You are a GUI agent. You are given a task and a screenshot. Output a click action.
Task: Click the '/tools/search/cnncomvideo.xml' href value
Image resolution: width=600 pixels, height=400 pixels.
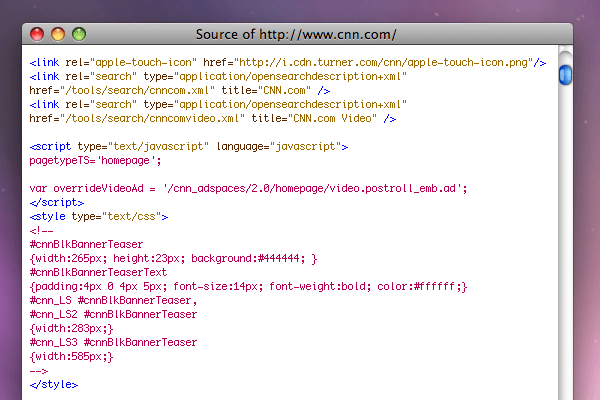point(152,118)
